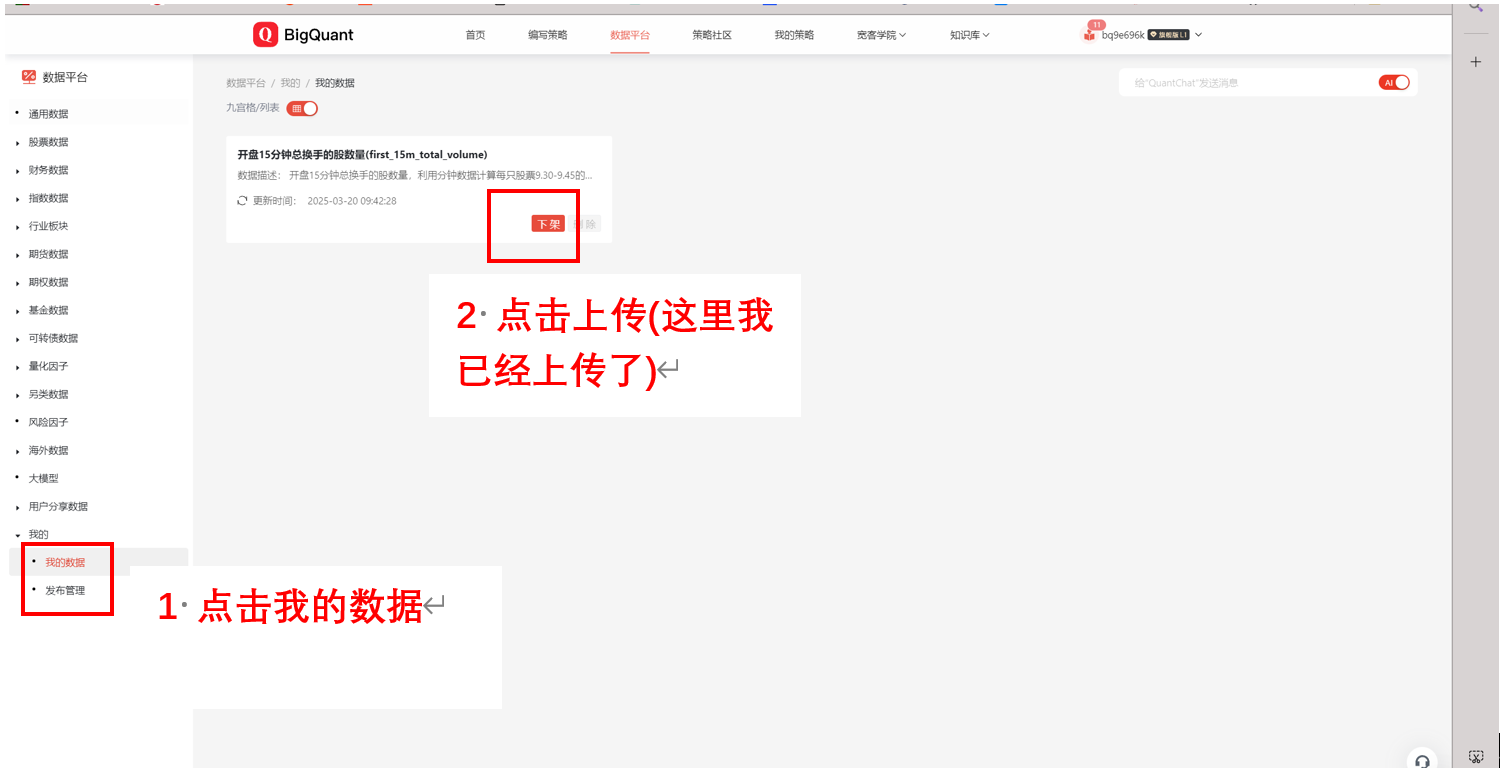
Task: Toggle the 九宫格/列表 view switch
Action: 302,108
